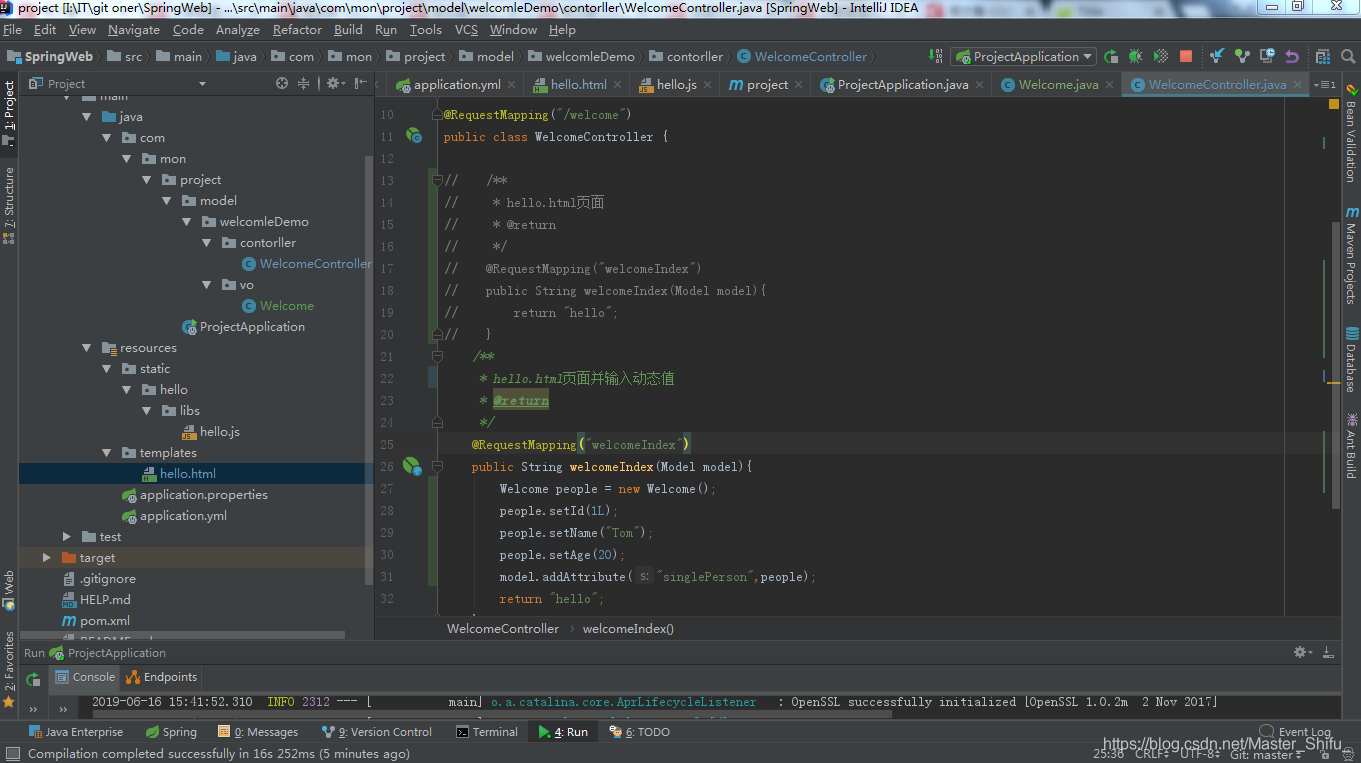The image size is (1361, 763).
Task: Hide the Run tool window
Action: click(1328, 652)
